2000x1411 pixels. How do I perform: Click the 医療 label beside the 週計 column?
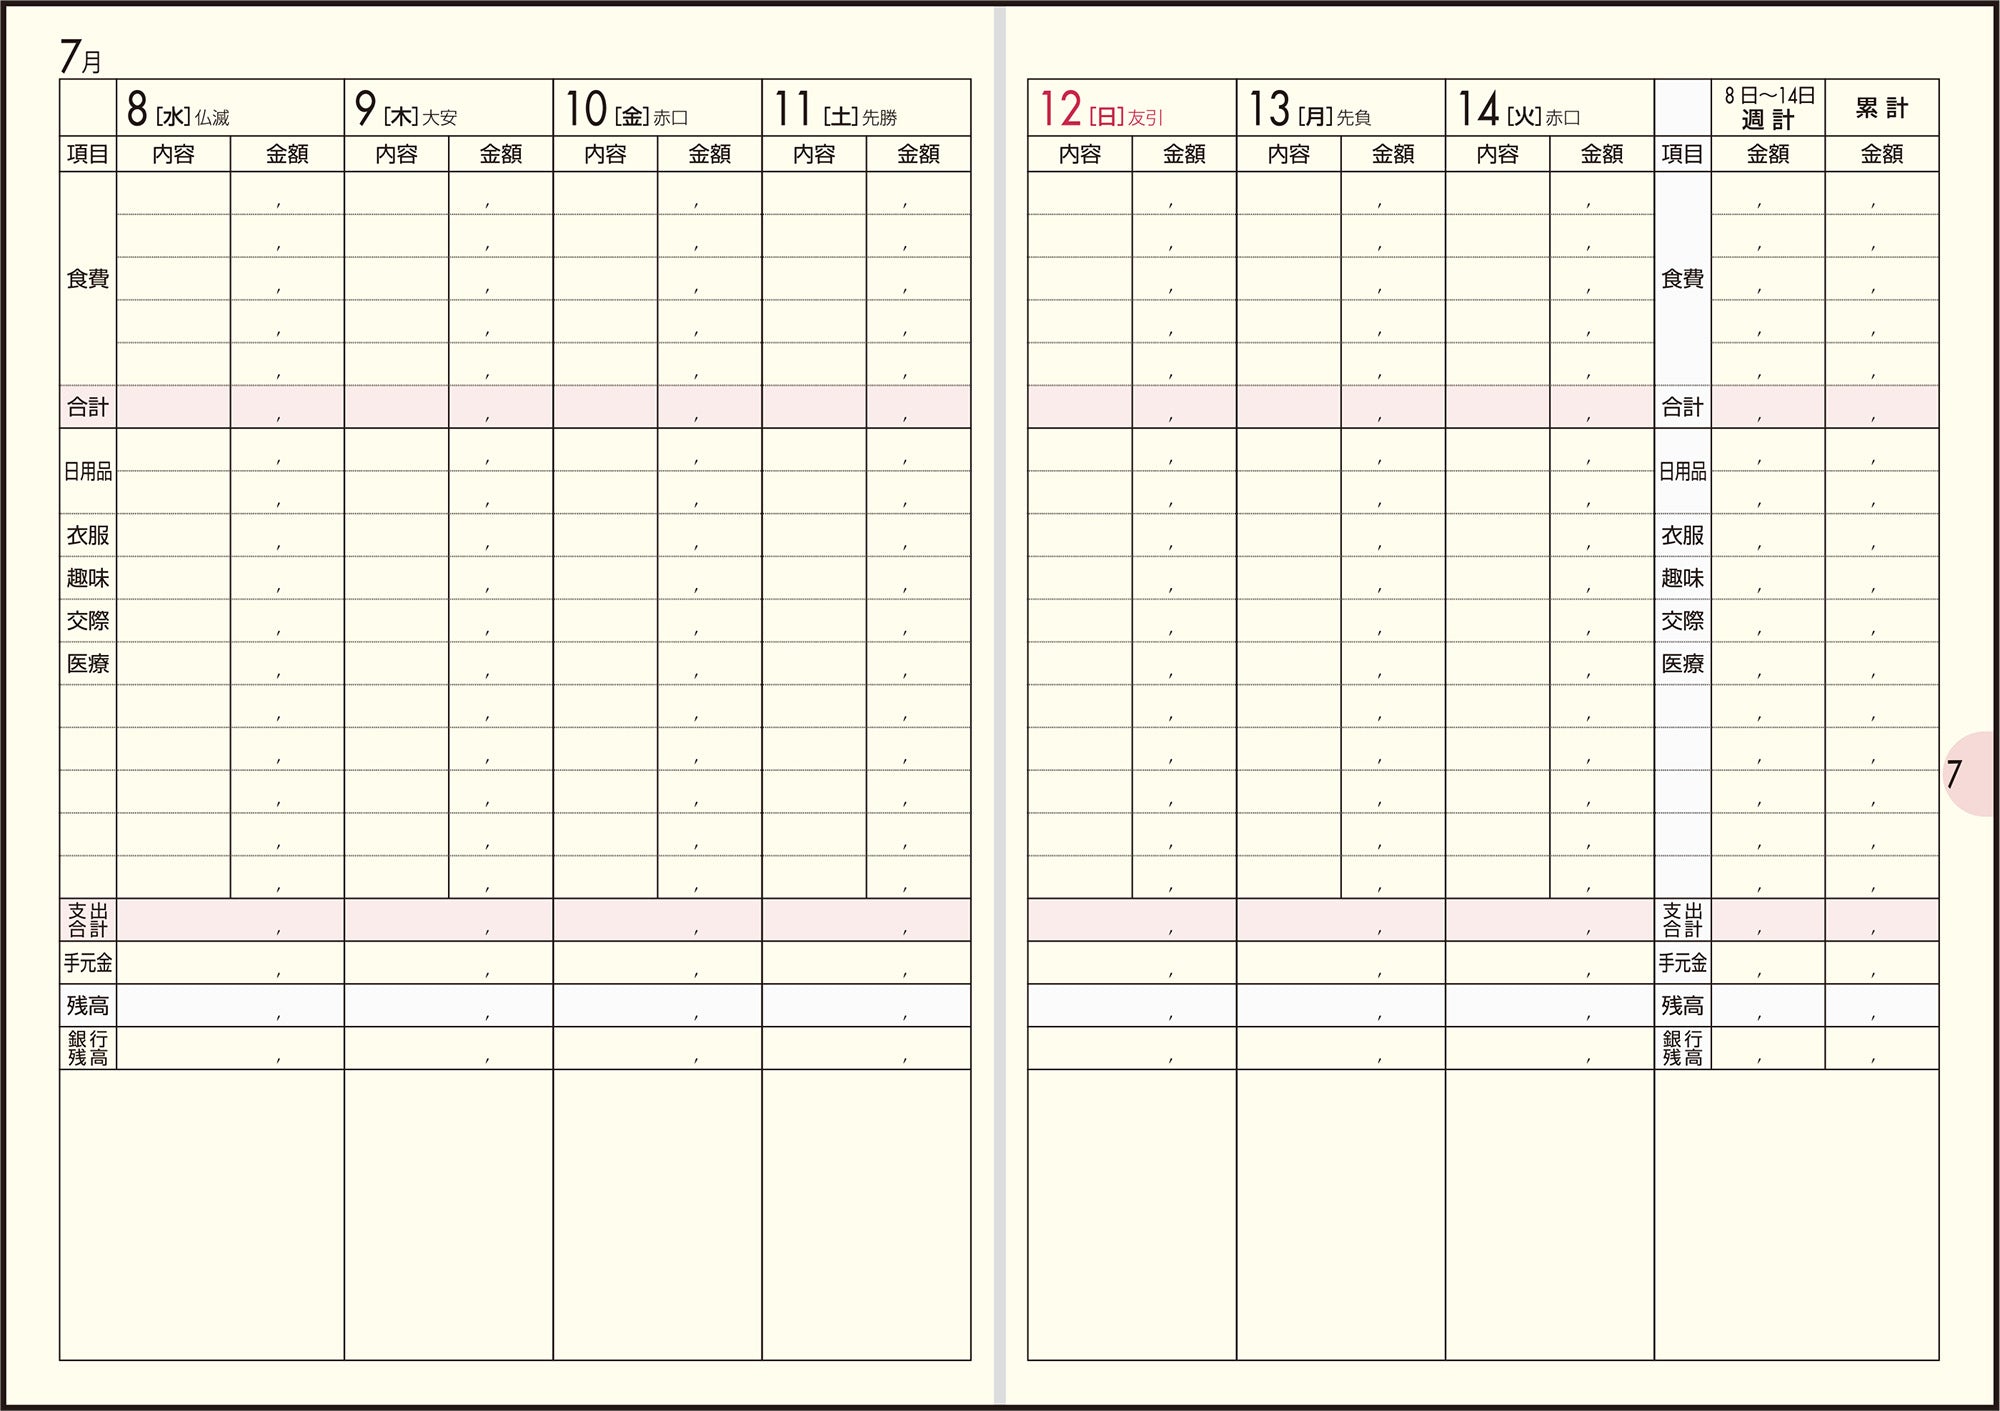pos(1682,663)
